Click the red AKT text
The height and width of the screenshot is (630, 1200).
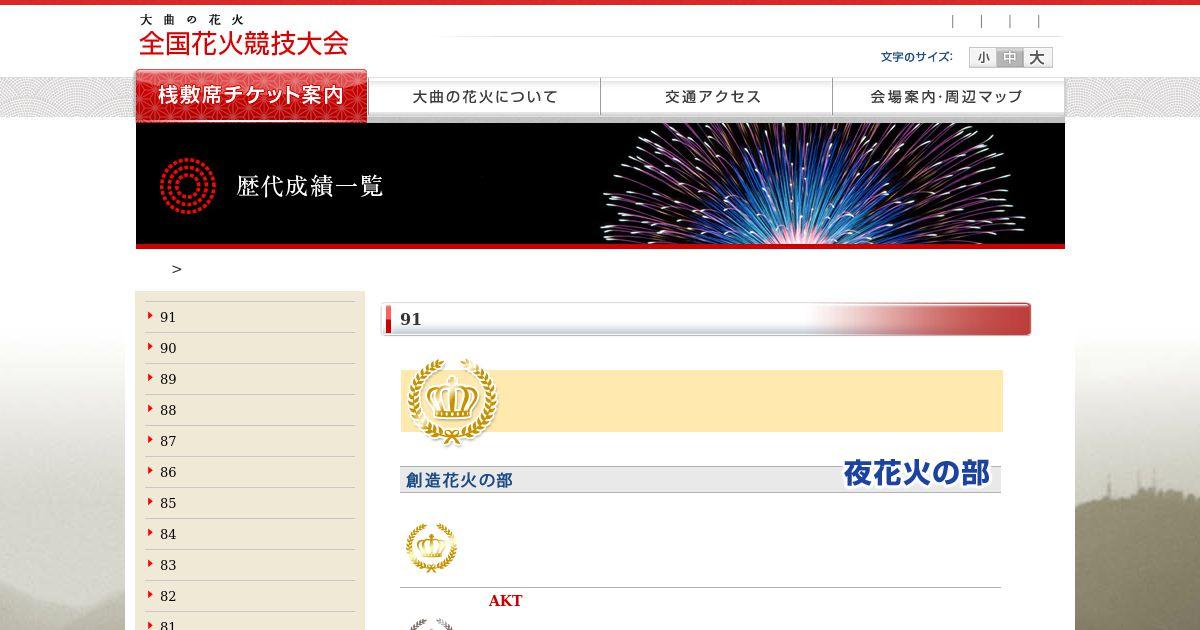click(505, 601)
